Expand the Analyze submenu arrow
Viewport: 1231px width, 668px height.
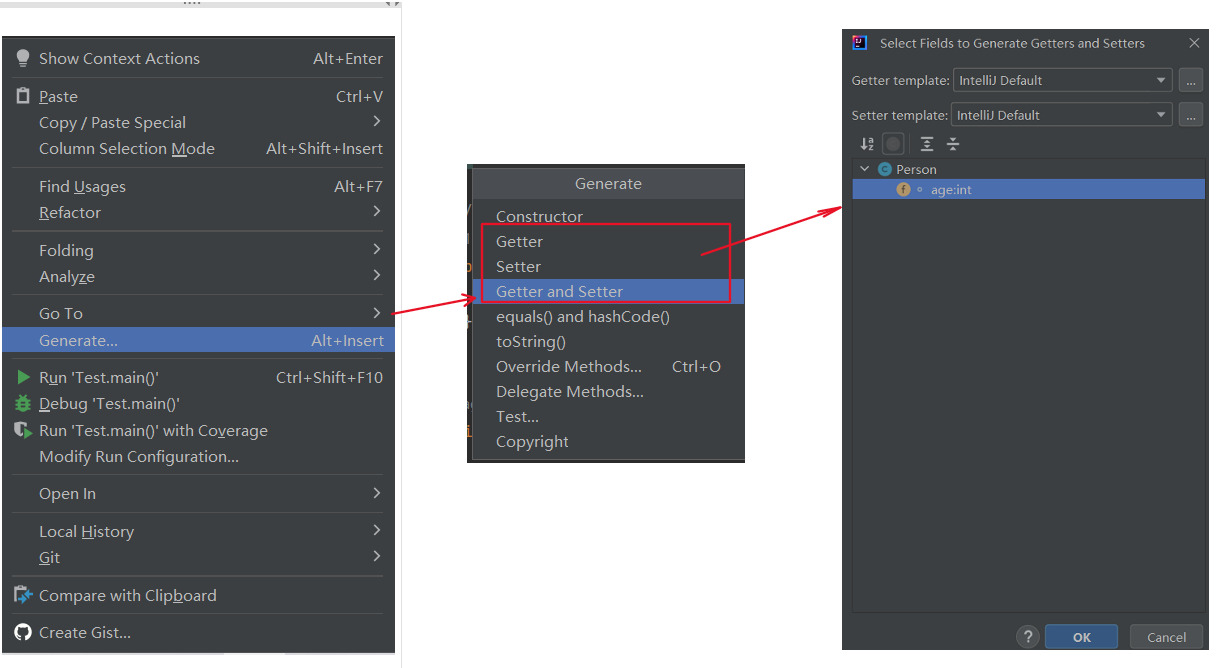[x=377, y=275]
